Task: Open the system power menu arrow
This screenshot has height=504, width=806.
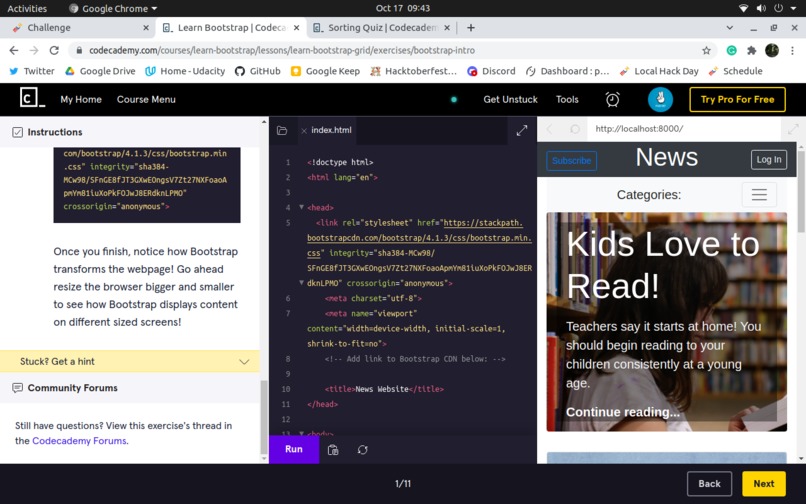Action: coord(793,8)
